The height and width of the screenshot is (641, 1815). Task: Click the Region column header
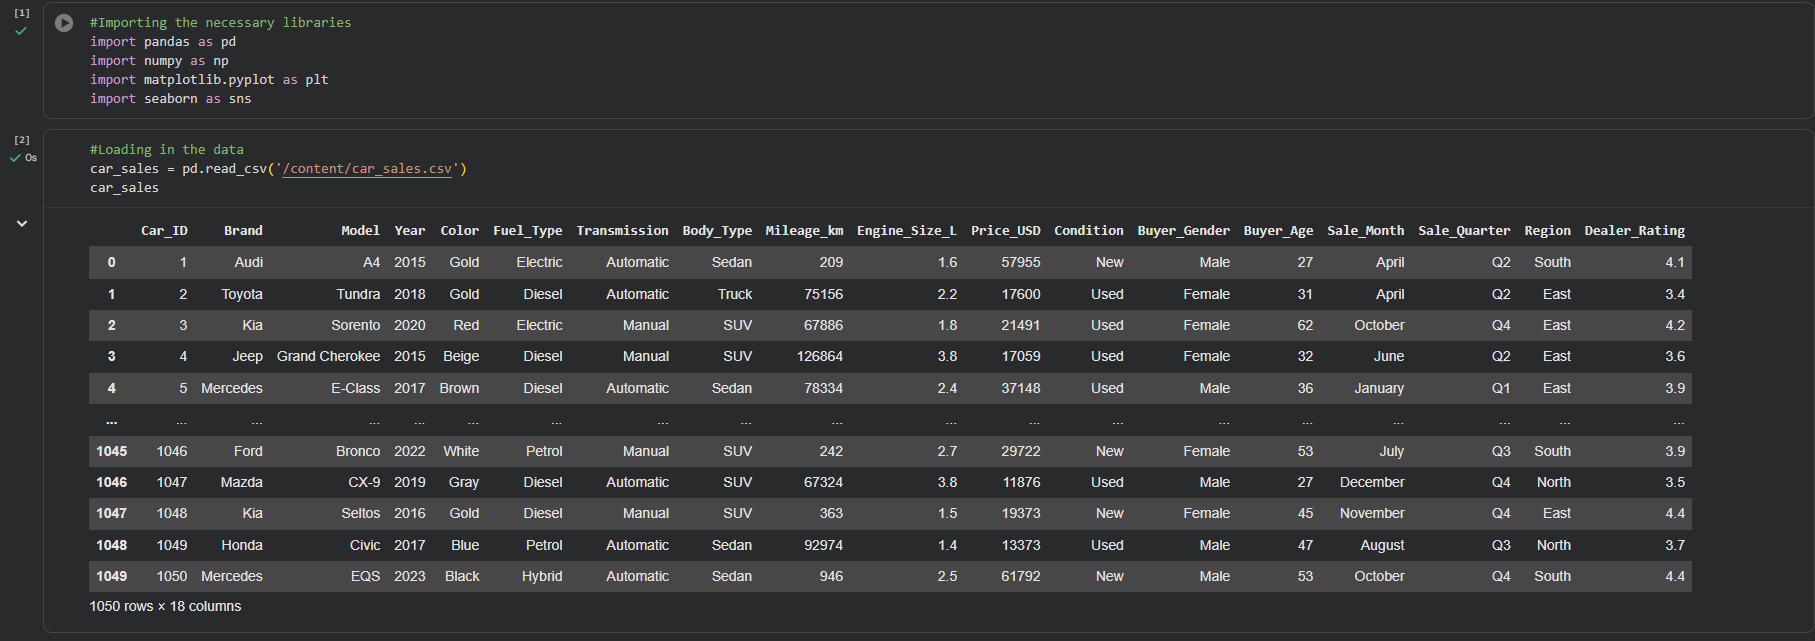pos(1547,231)
